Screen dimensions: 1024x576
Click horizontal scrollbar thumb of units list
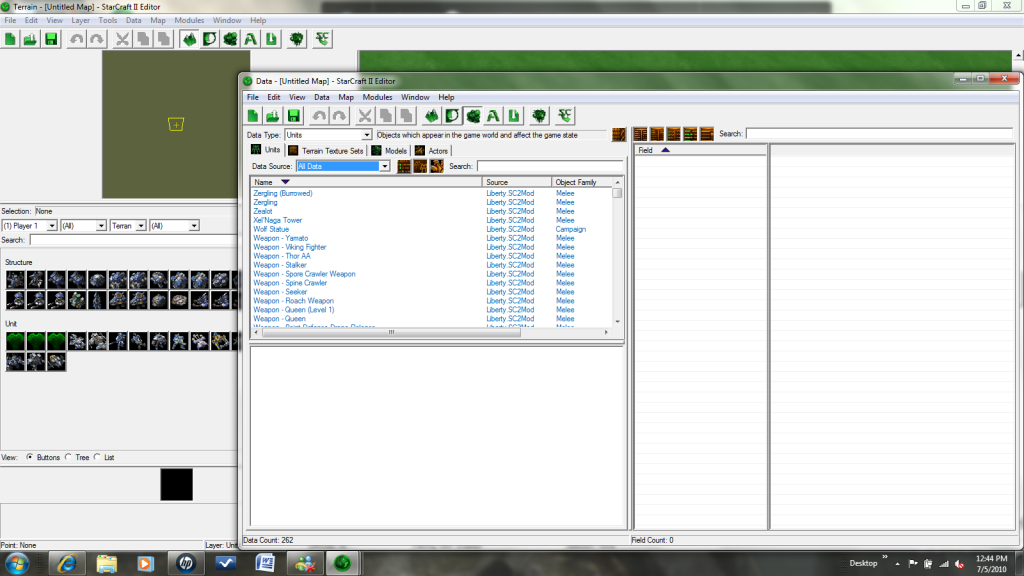391,332
